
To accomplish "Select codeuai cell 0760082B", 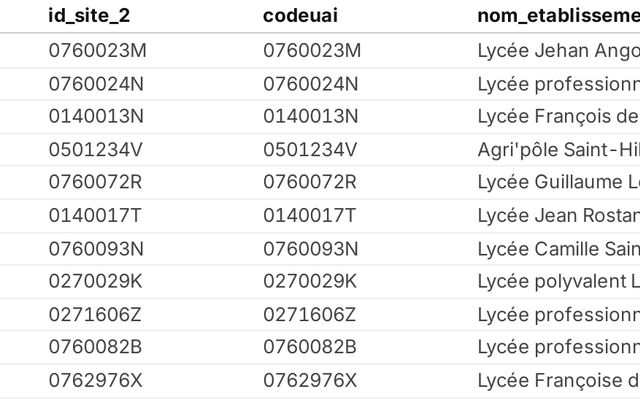I will coord(310,347).
